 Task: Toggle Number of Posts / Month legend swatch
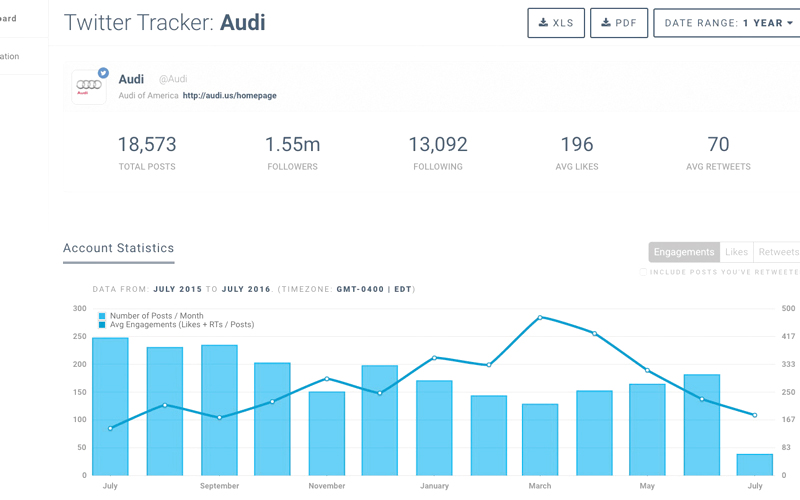(x=102, y=316)
